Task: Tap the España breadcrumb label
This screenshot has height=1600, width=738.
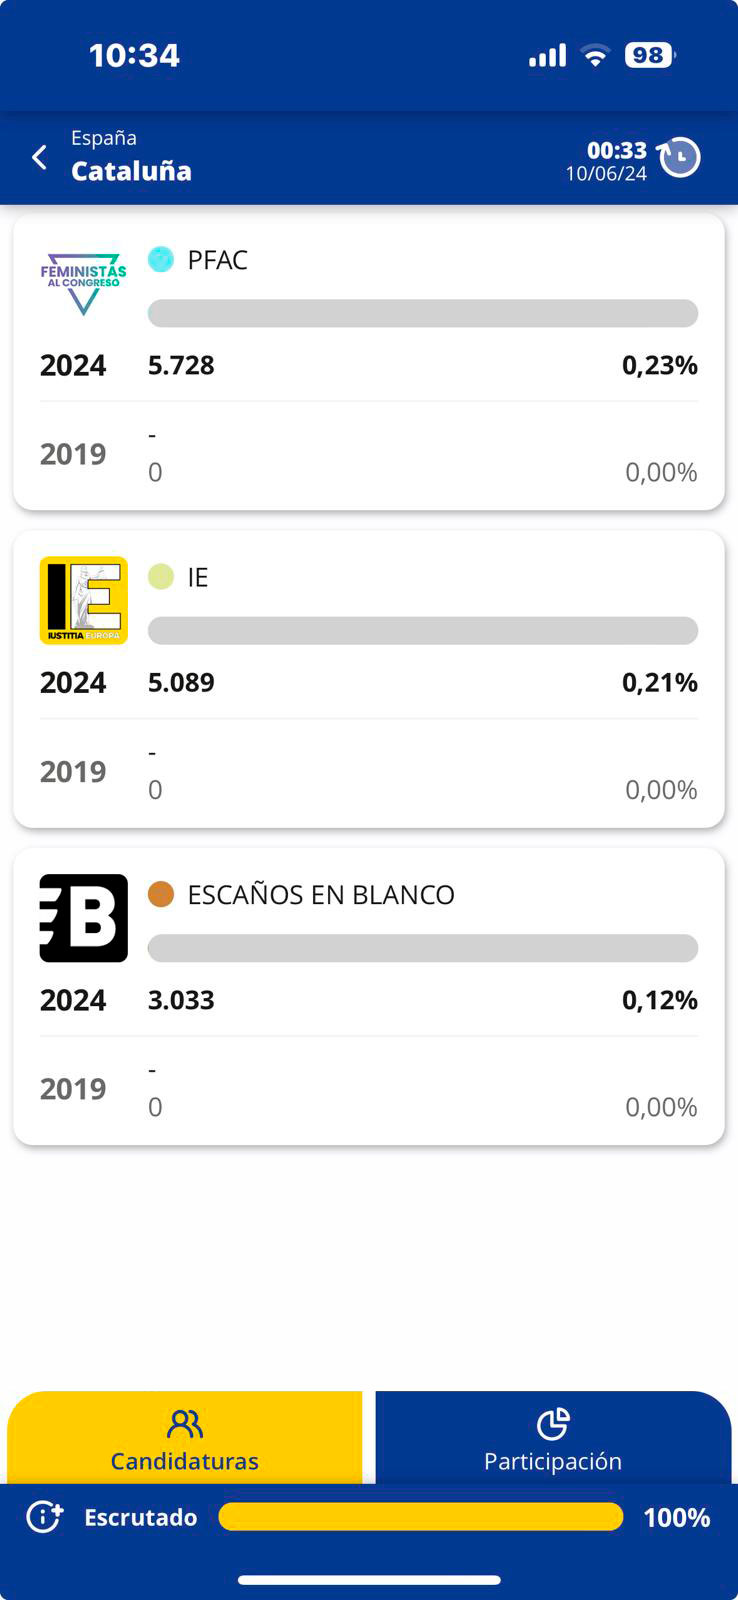Action: 104,138
